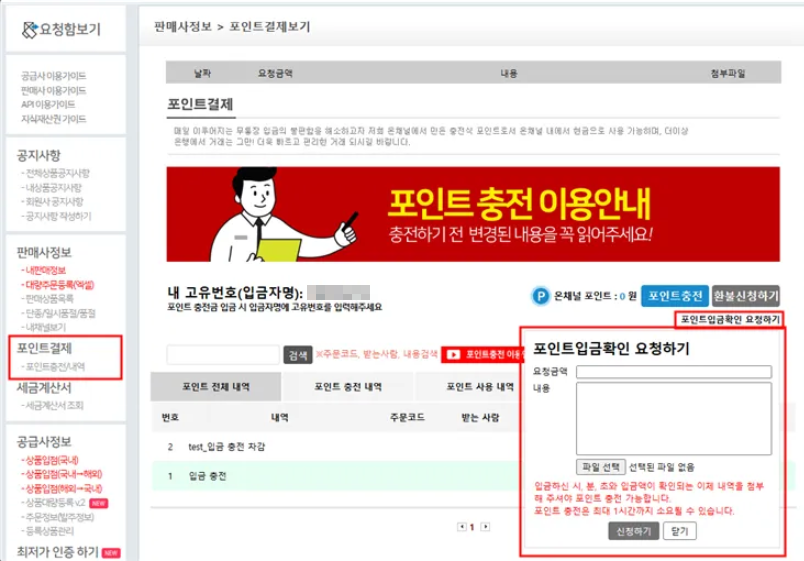This screenshot has height=561, width=804.
Task: Submit with the 신청하기 button
Action: 634,531
